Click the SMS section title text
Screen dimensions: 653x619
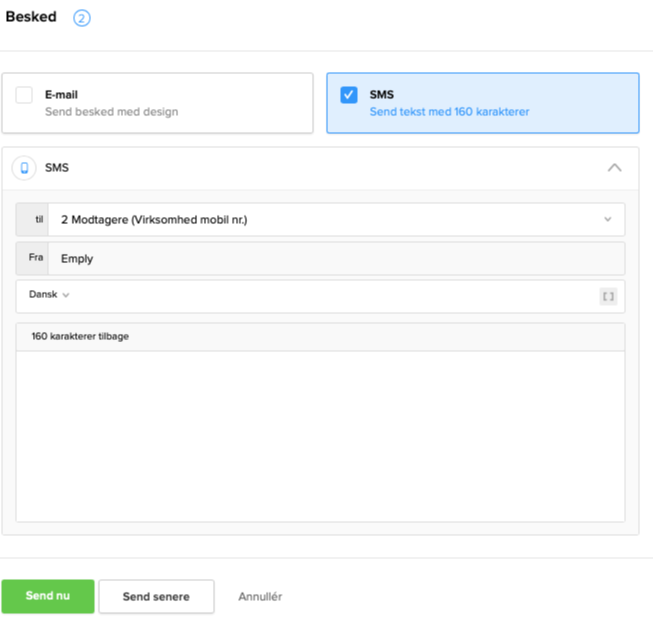coord(57,168)
